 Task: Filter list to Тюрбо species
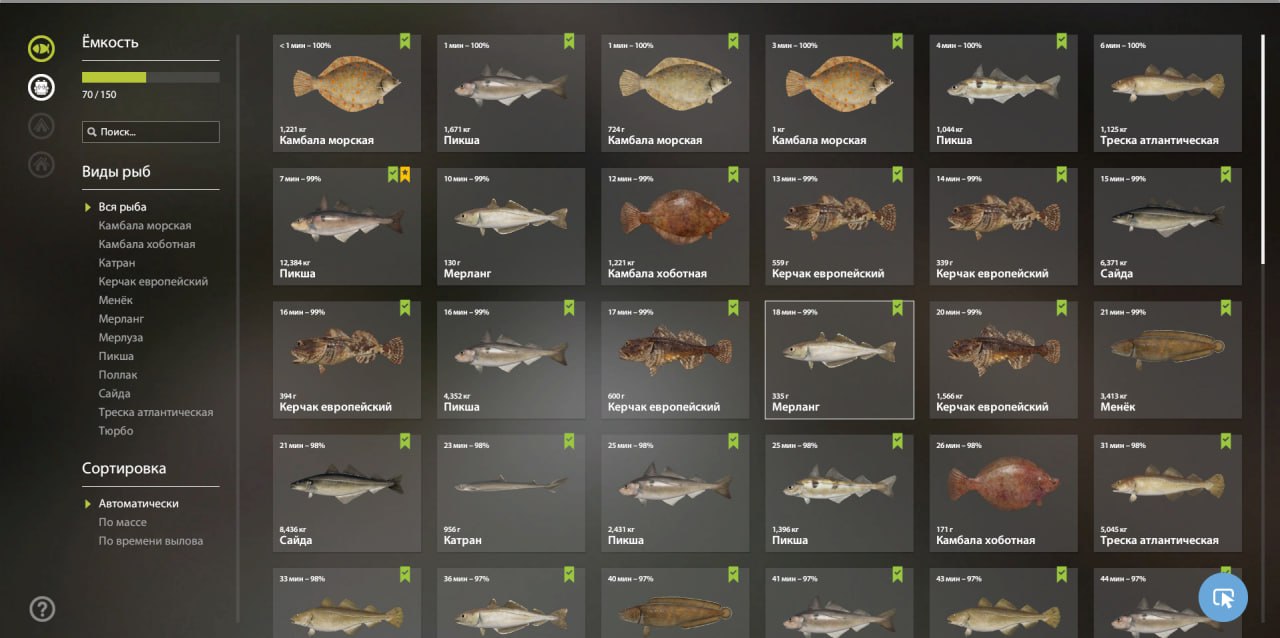(115, 431)
